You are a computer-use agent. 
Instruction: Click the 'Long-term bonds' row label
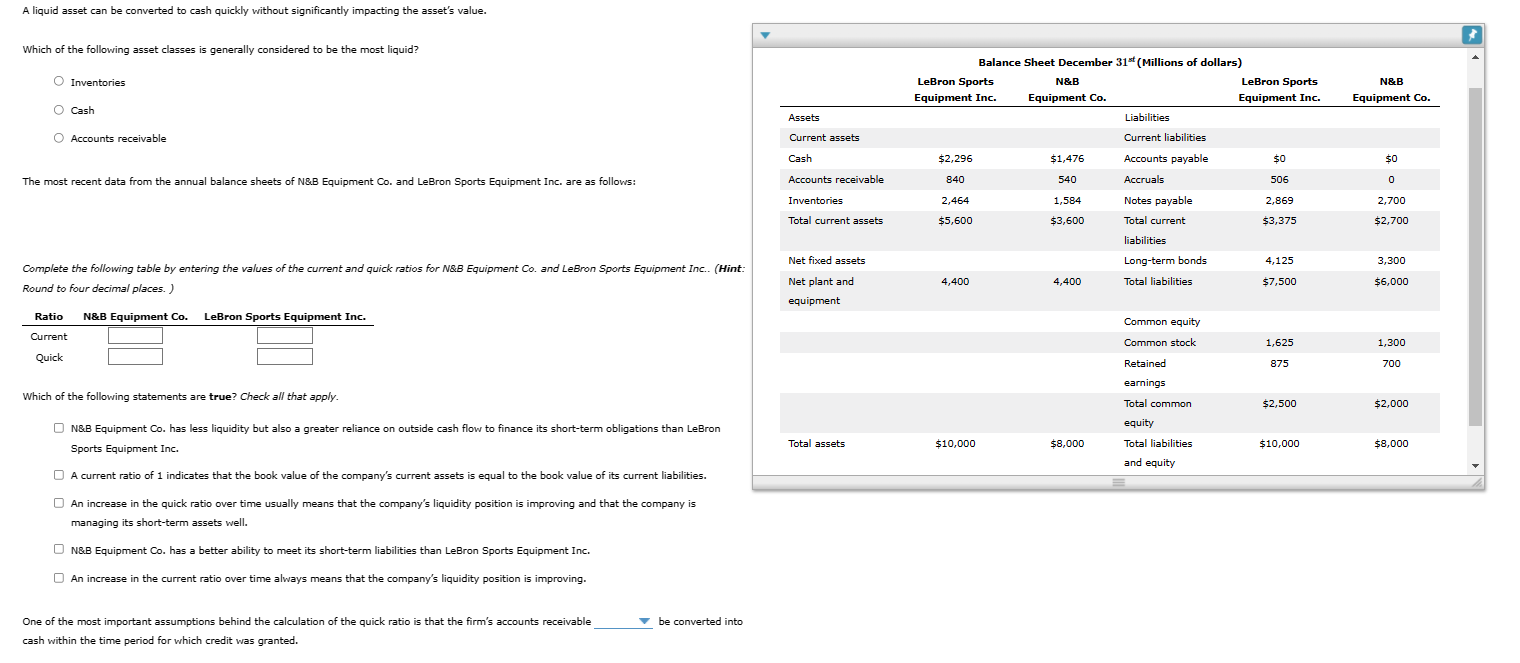tap(1165, 260)
